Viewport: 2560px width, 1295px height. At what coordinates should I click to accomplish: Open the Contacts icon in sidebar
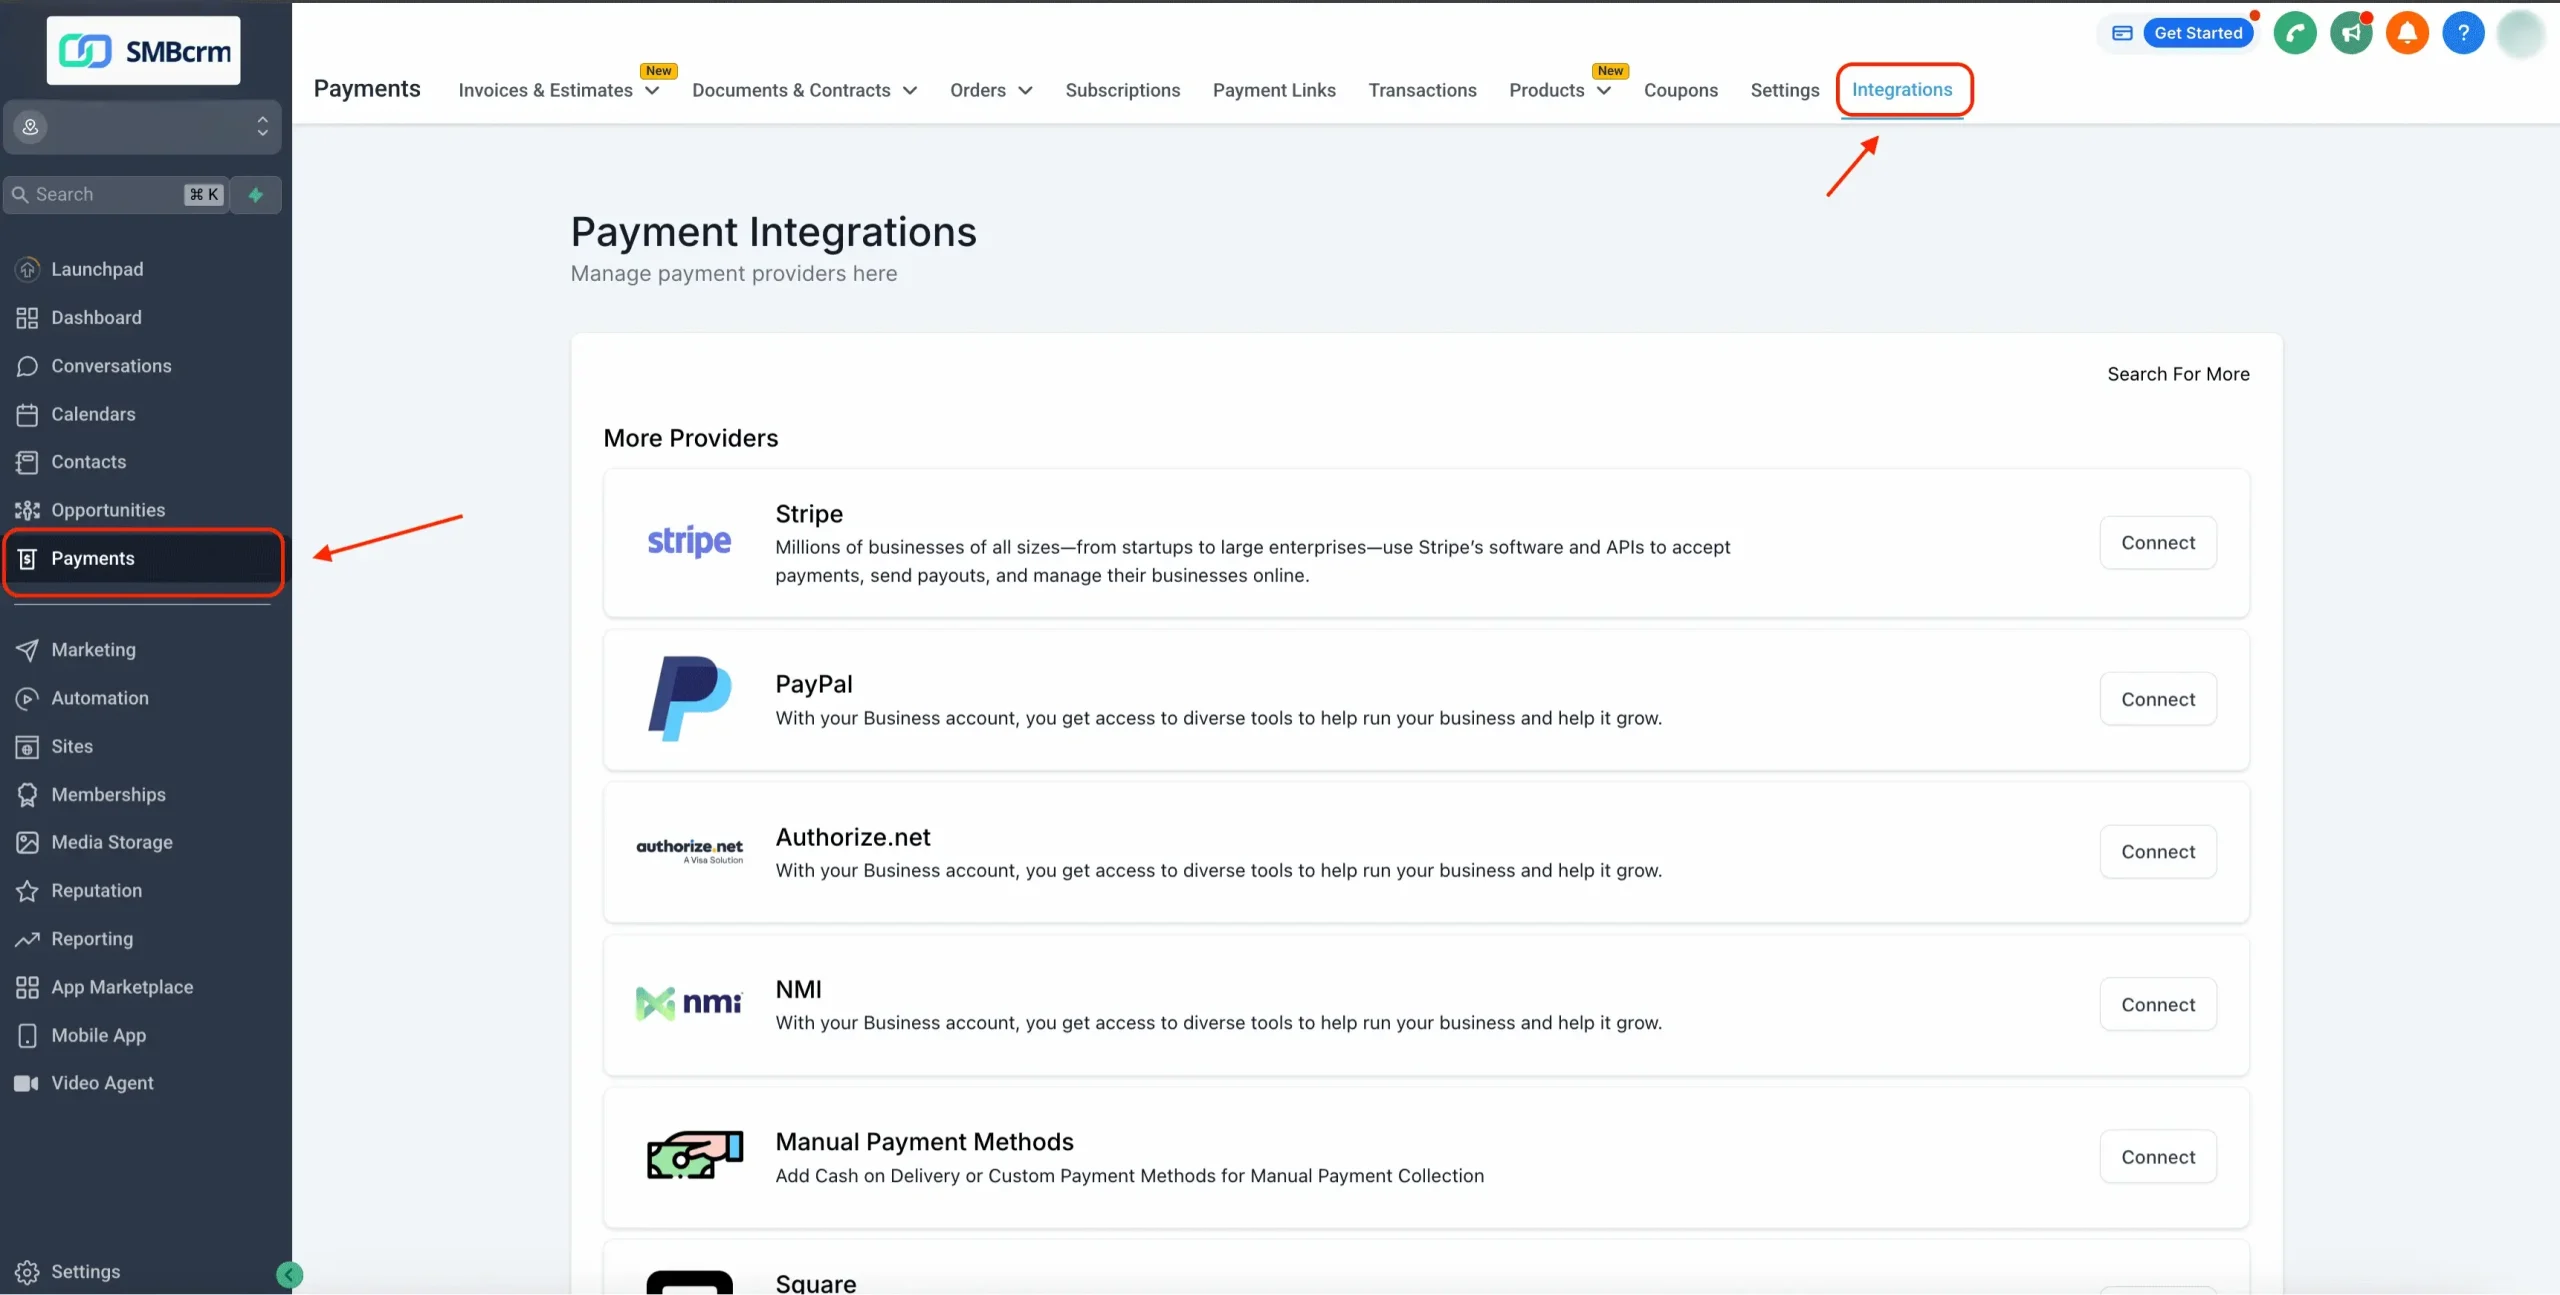(27, 462)
